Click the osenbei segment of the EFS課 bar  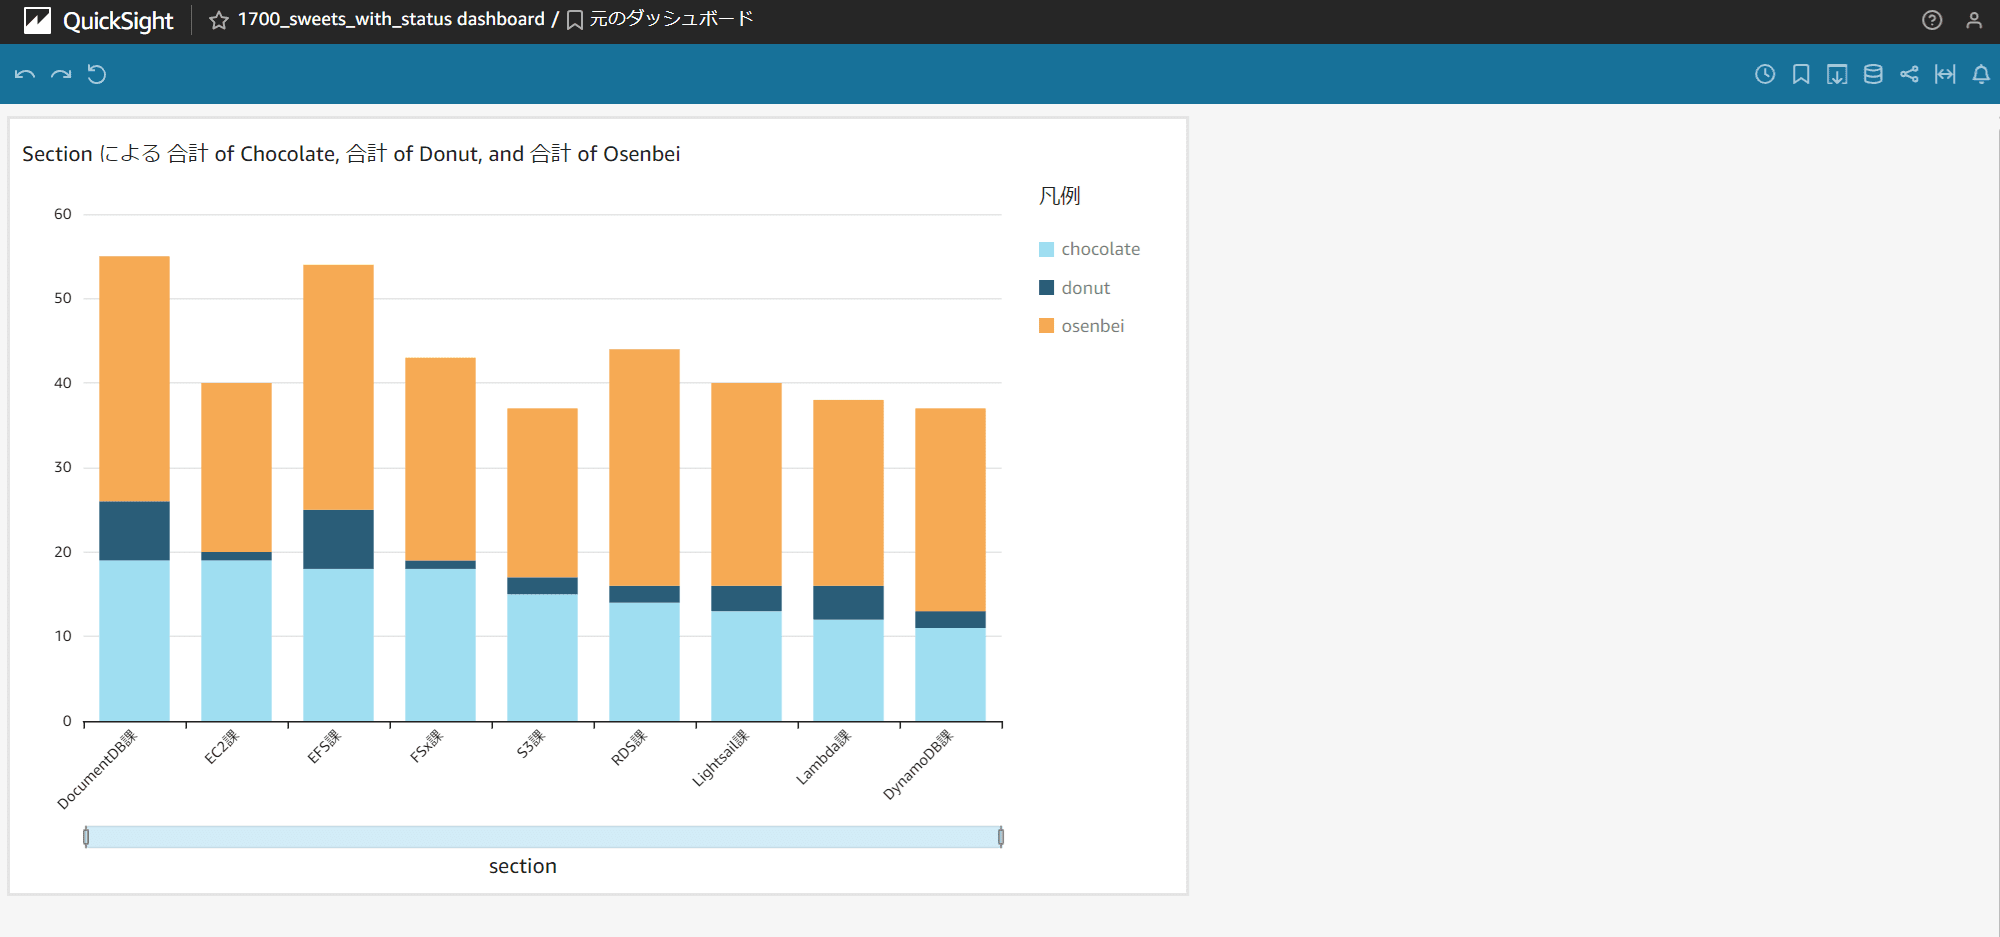point(338,388)
